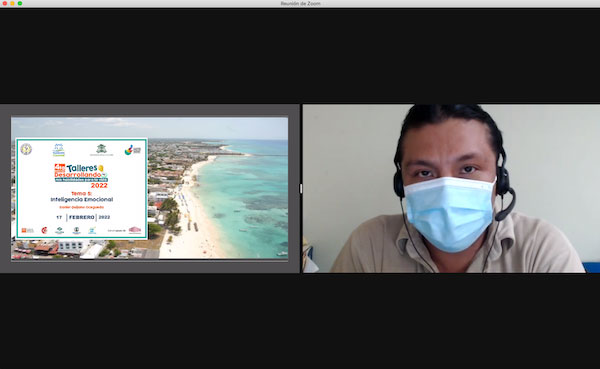The image size is (600, 369).
Task: Click the blue-green logo beside the seal
Action: click(59, 150)
